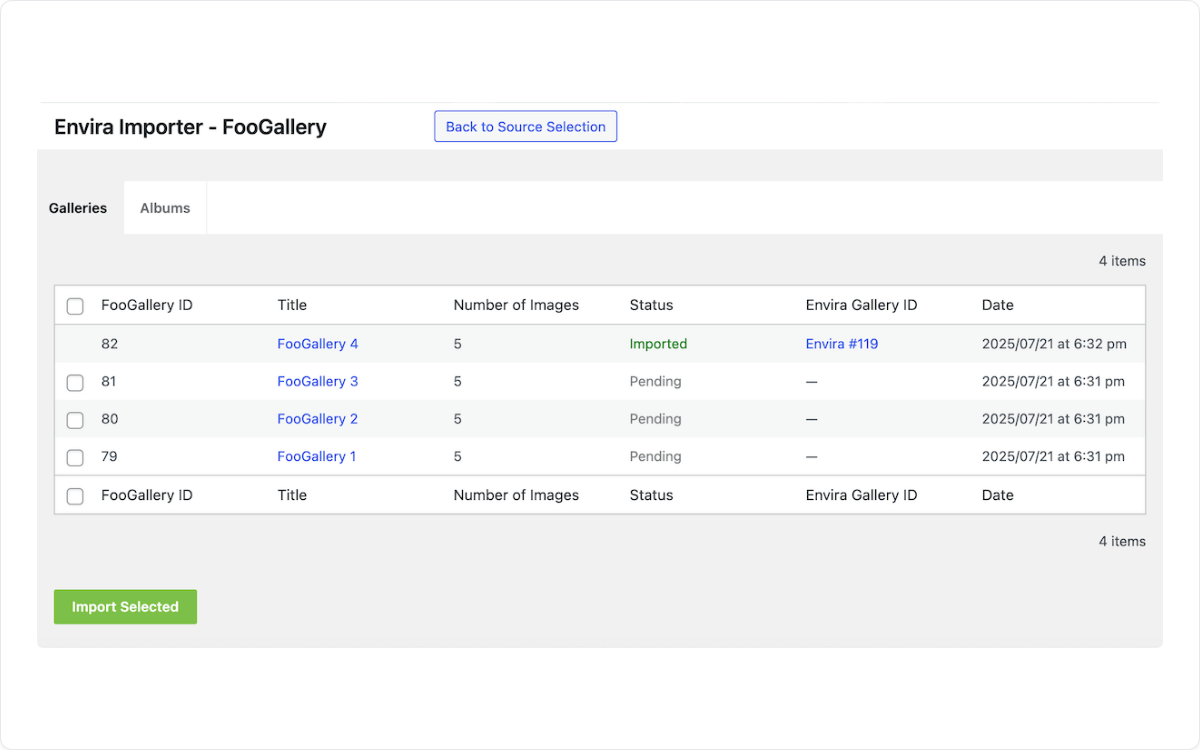Click the Title header in table footer
The image size is (1200, 750).
292,495
